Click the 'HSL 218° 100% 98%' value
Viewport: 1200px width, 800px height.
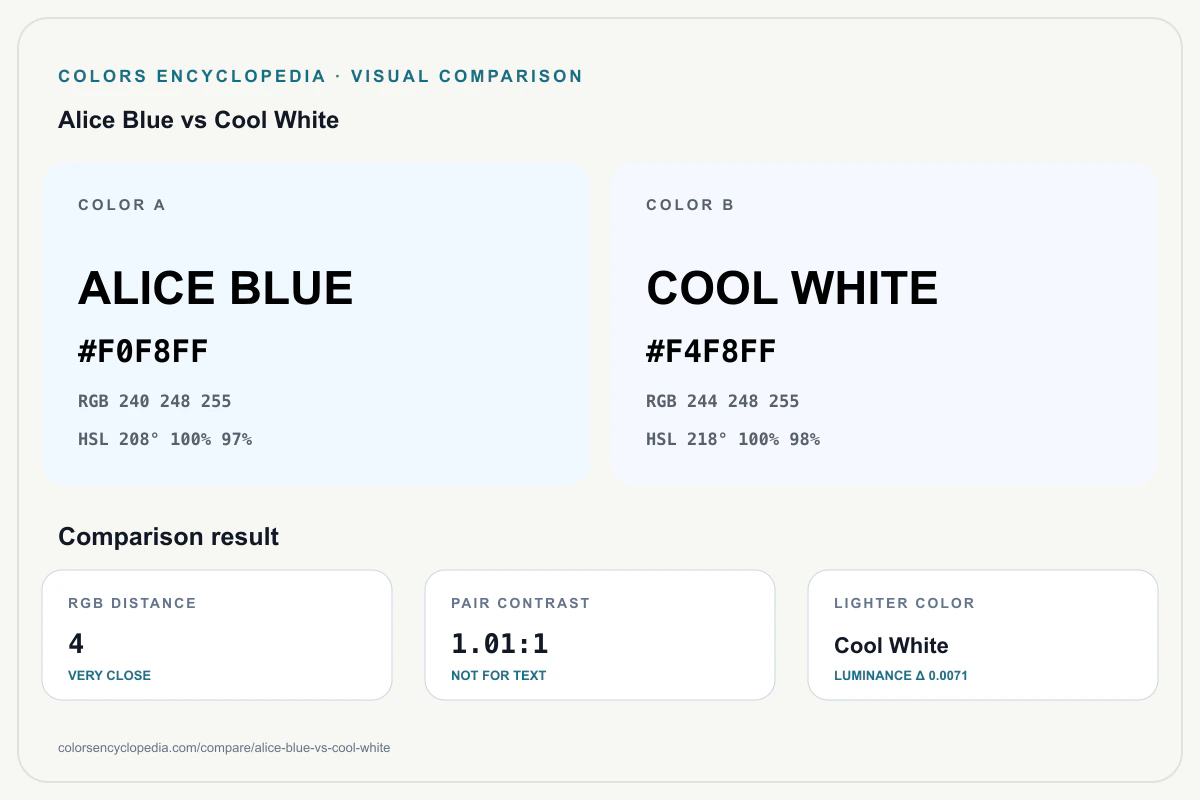[733, 439]
